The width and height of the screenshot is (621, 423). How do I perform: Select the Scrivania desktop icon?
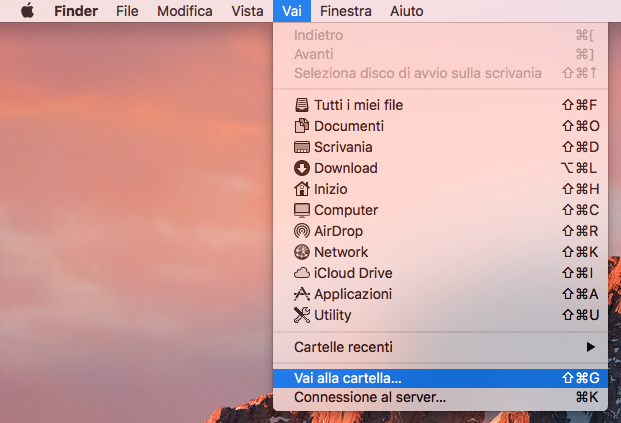(x=302, y=147)
